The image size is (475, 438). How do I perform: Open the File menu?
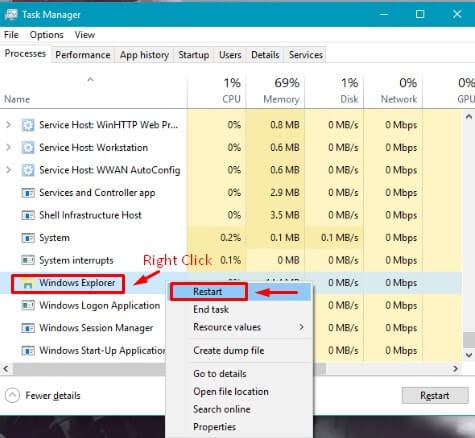[11, 35]
